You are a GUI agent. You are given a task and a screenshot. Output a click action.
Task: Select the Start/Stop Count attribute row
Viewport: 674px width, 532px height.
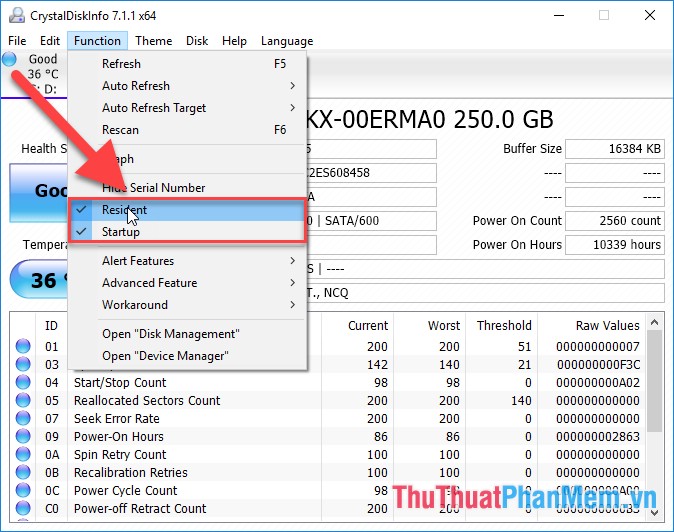coord(328,382)
